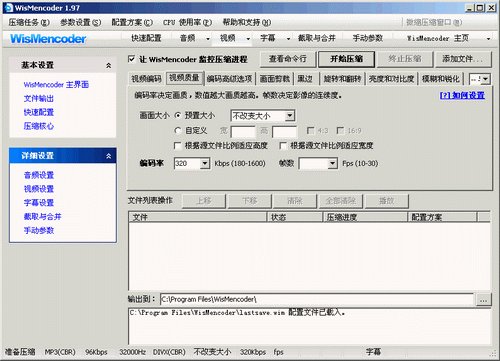Open 字幕设置 sidebar link

[39, 203]
